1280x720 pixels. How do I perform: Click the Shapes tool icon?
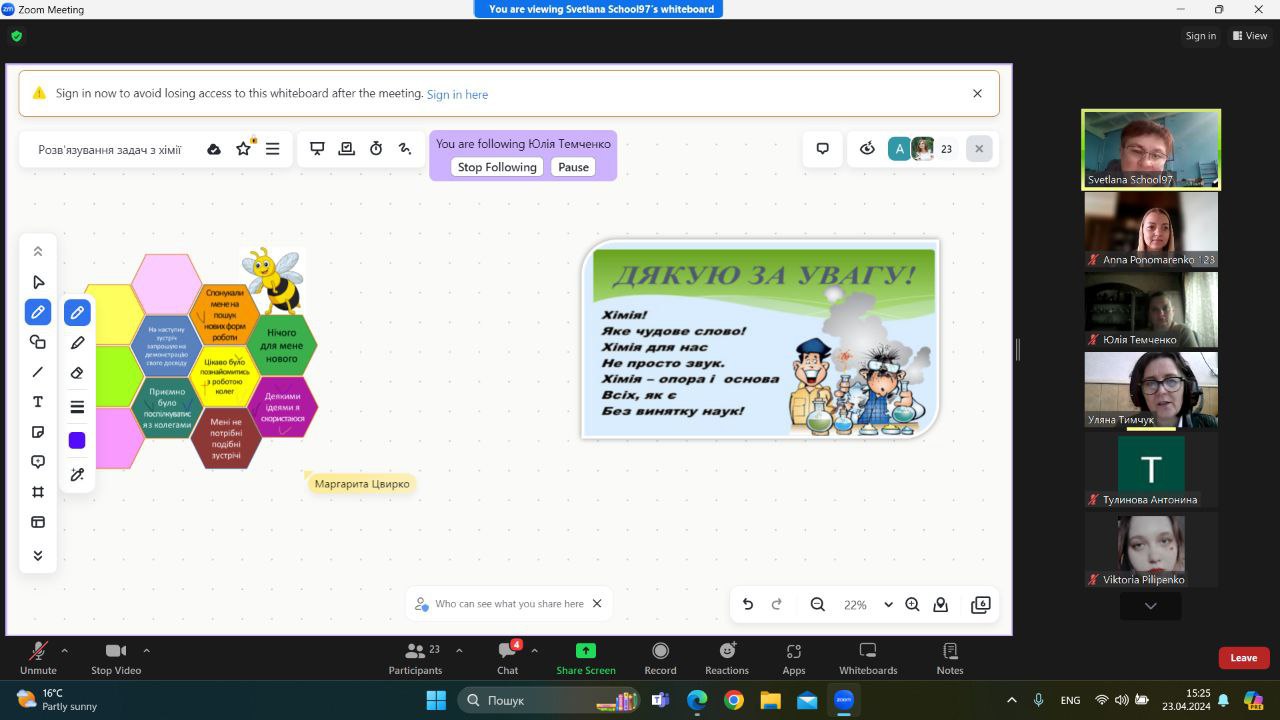coord(38,342)
